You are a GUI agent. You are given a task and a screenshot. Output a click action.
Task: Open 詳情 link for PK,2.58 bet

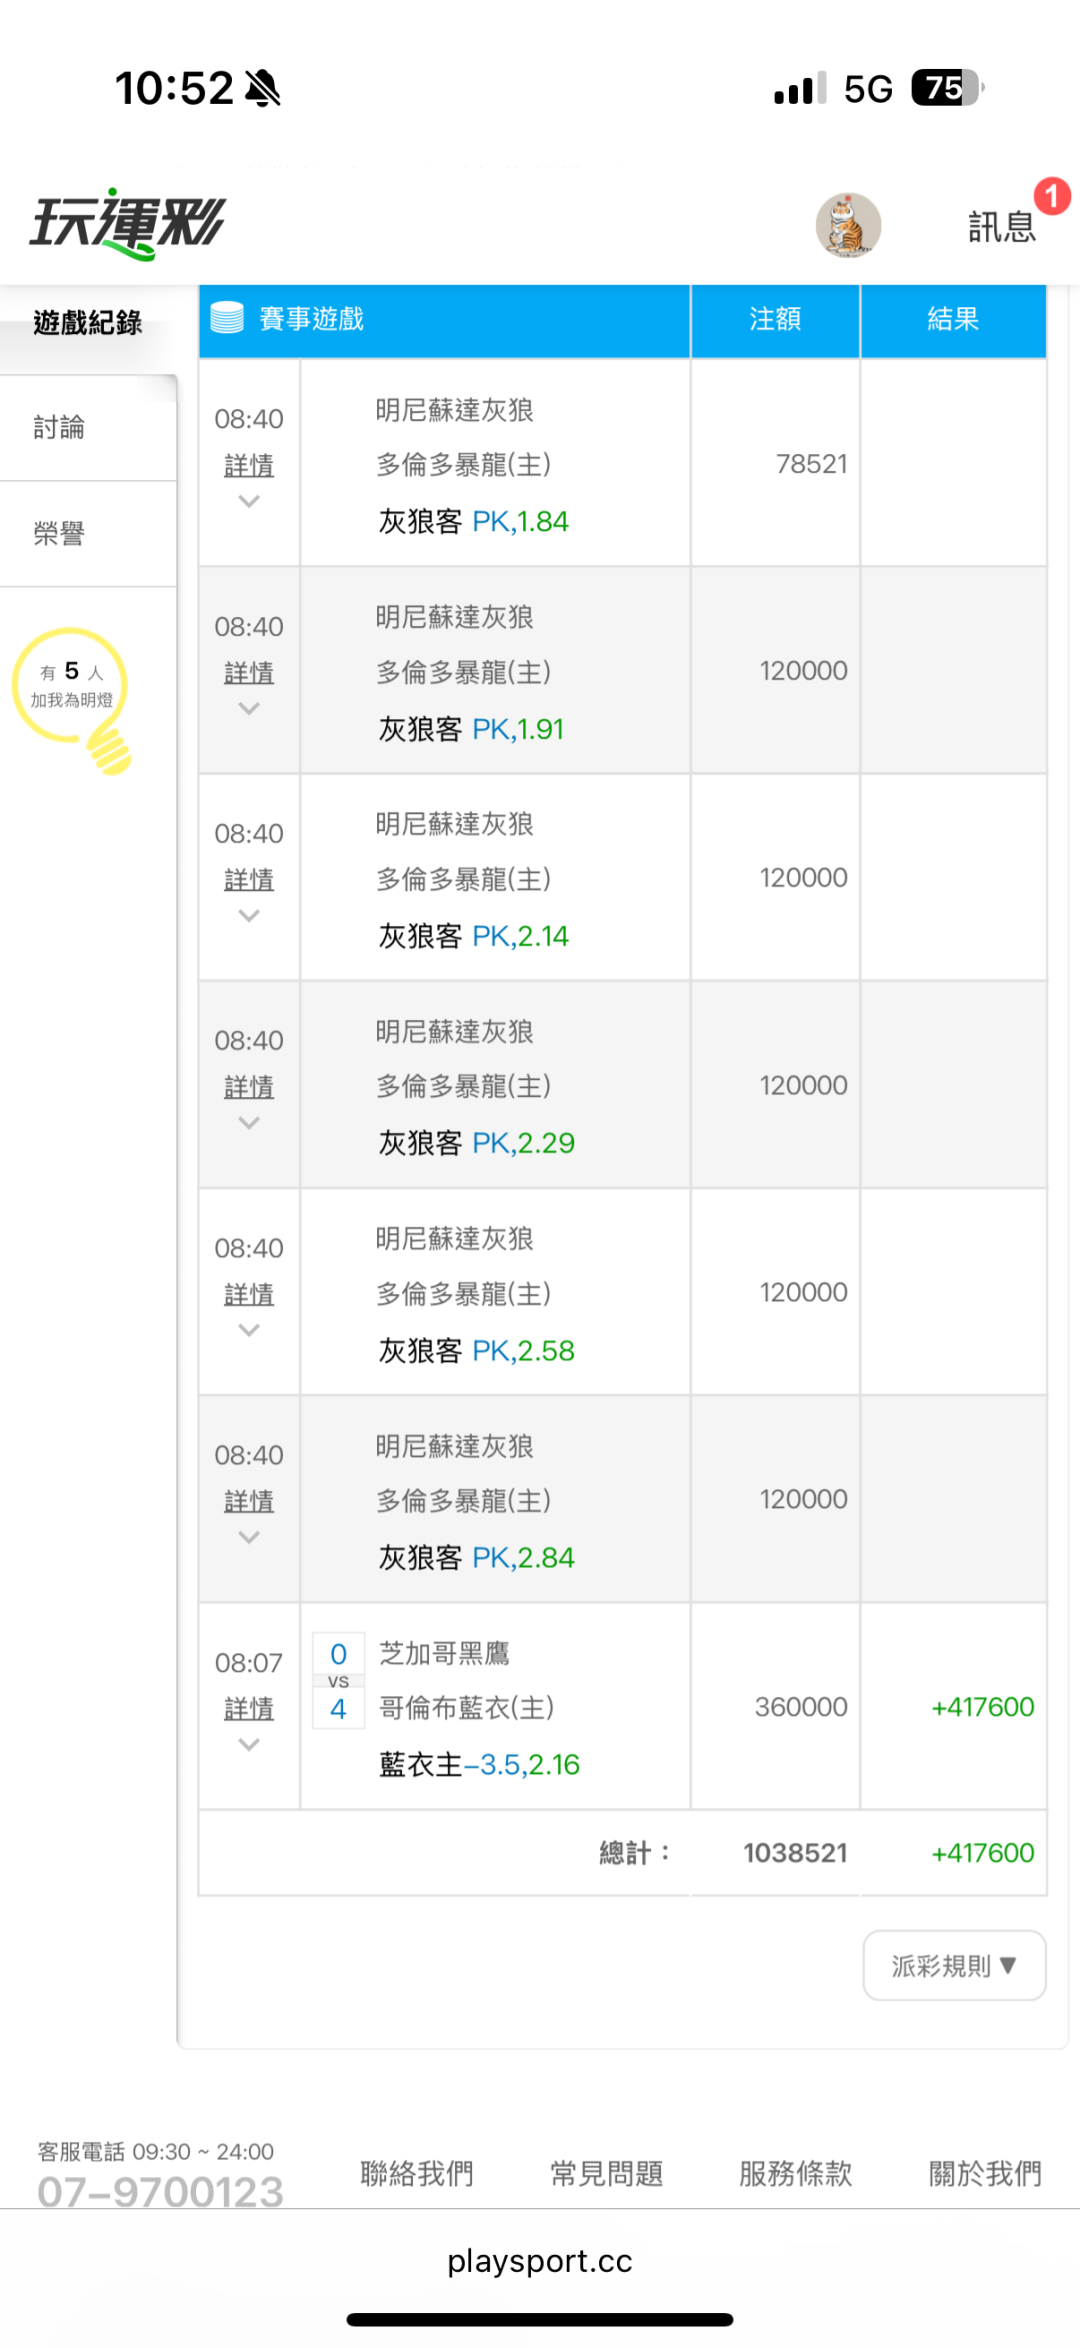click(x=249, y=1294)
